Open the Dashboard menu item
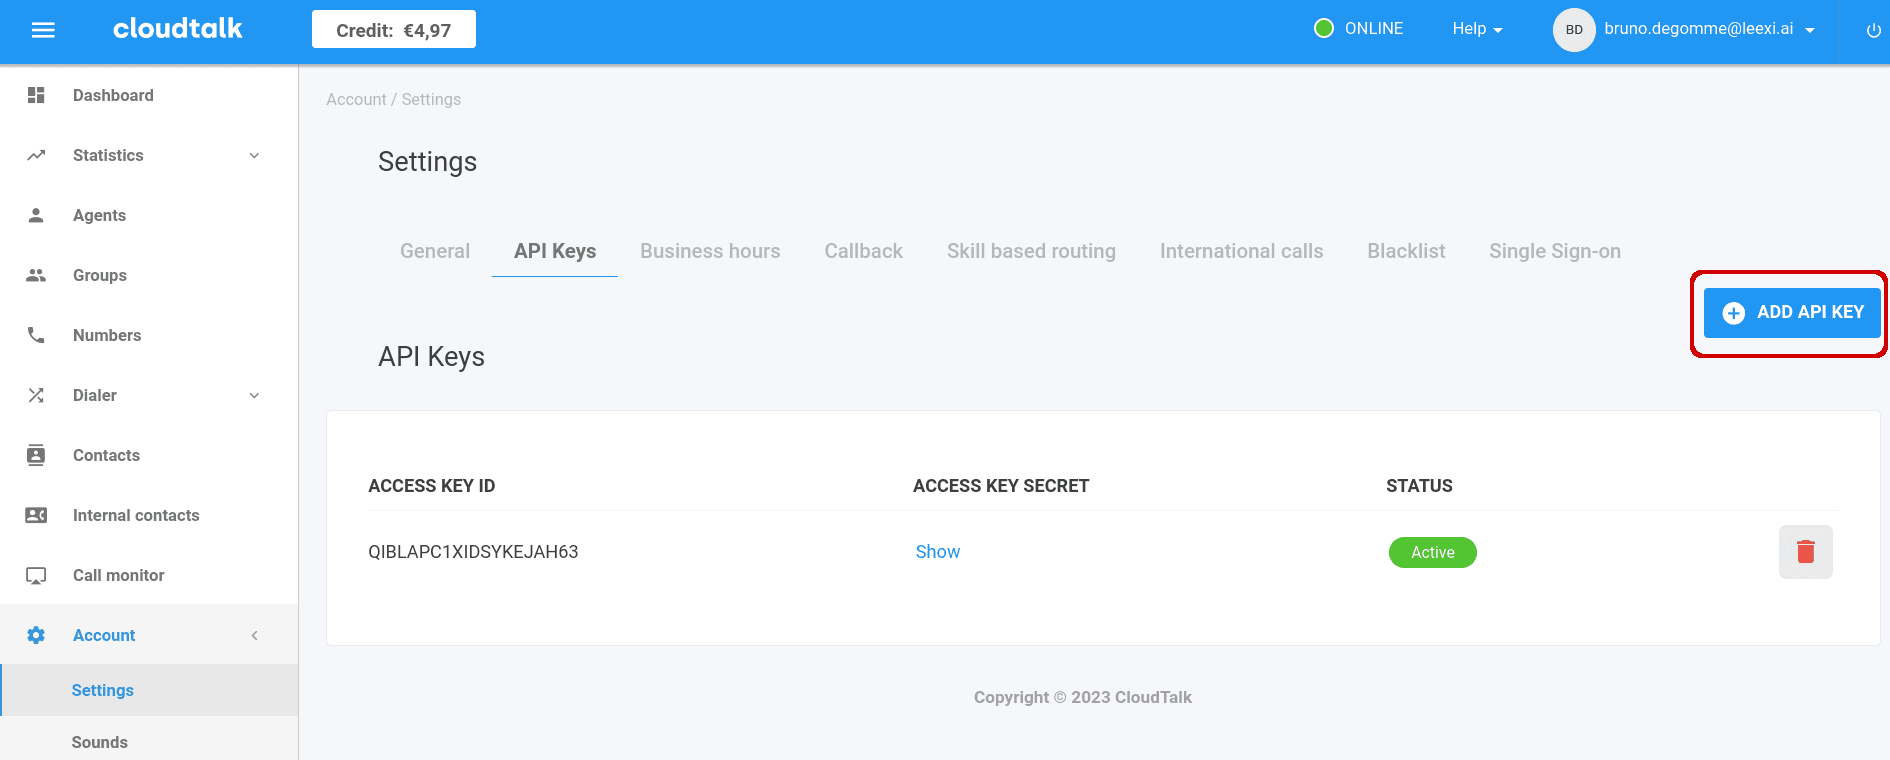Screen dimensions: 1890x760 pyautogui.click(x=149, y=95)
